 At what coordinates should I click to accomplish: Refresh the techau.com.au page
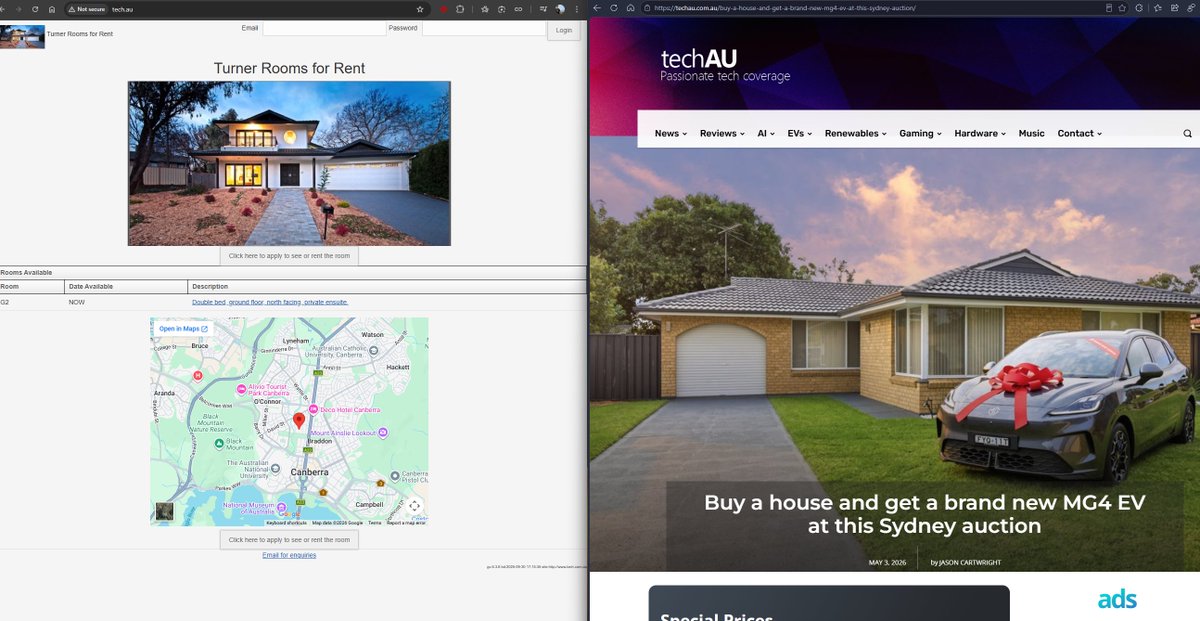coord(614,8)
